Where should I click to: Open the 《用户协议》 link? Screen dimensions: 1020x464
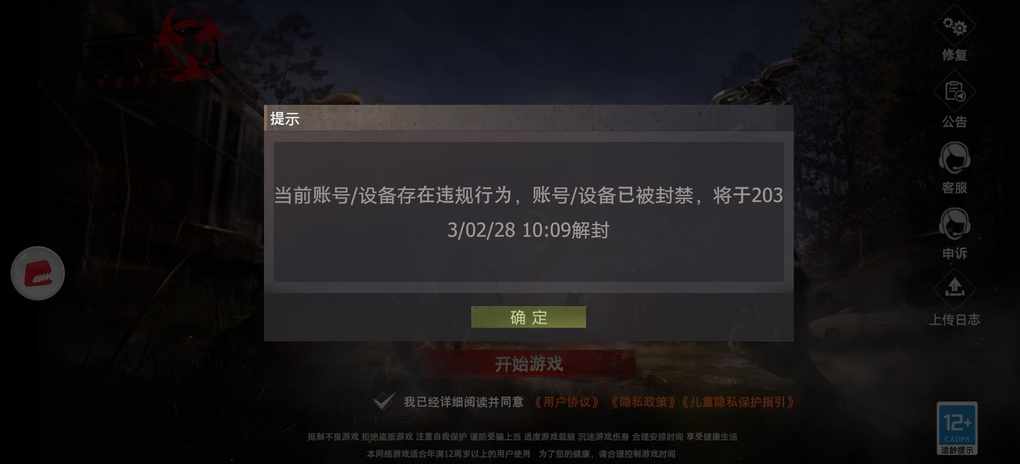click(566, 402)
